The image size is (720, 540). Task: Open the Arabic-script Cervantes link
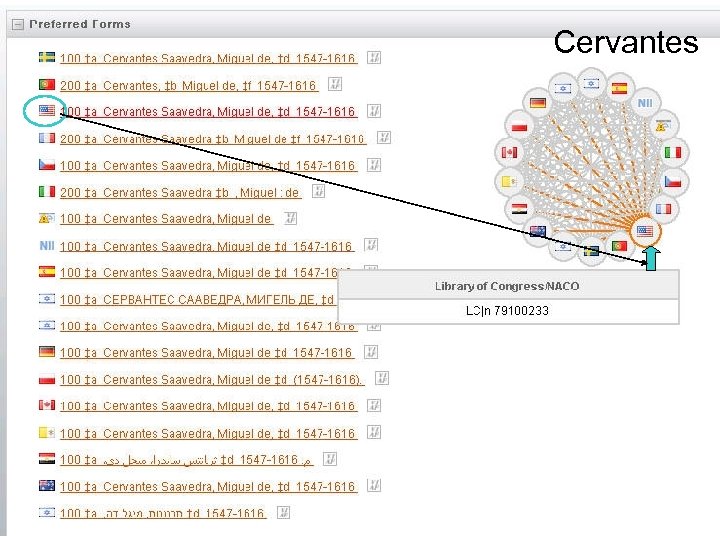coord(186,460)
